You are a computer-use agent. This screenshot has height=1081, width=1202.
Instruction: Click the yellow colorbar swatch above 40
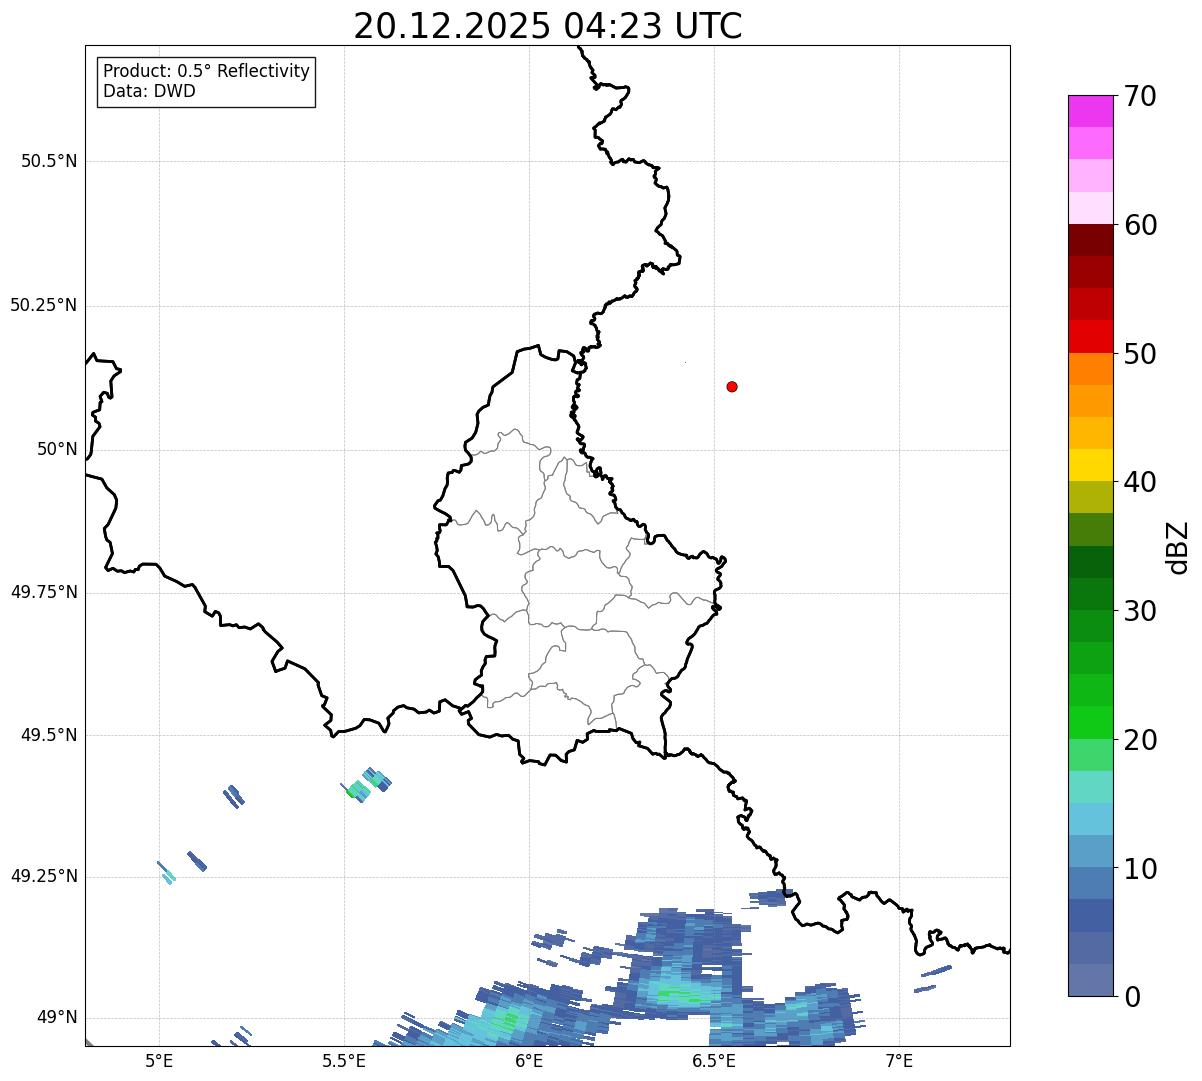1090,465
